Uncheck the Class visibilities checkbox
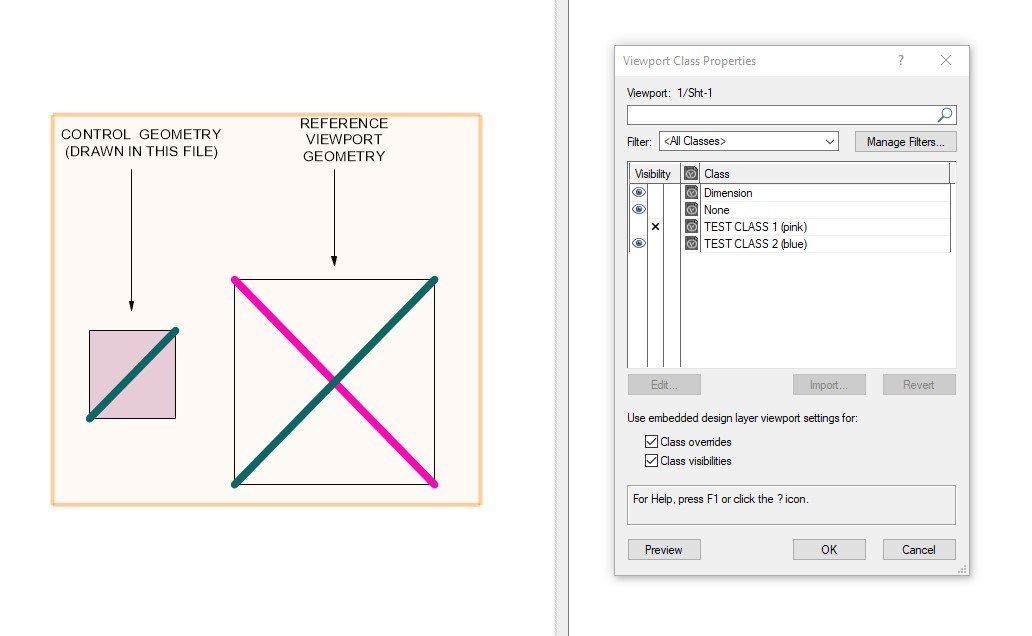 point(652,461)
